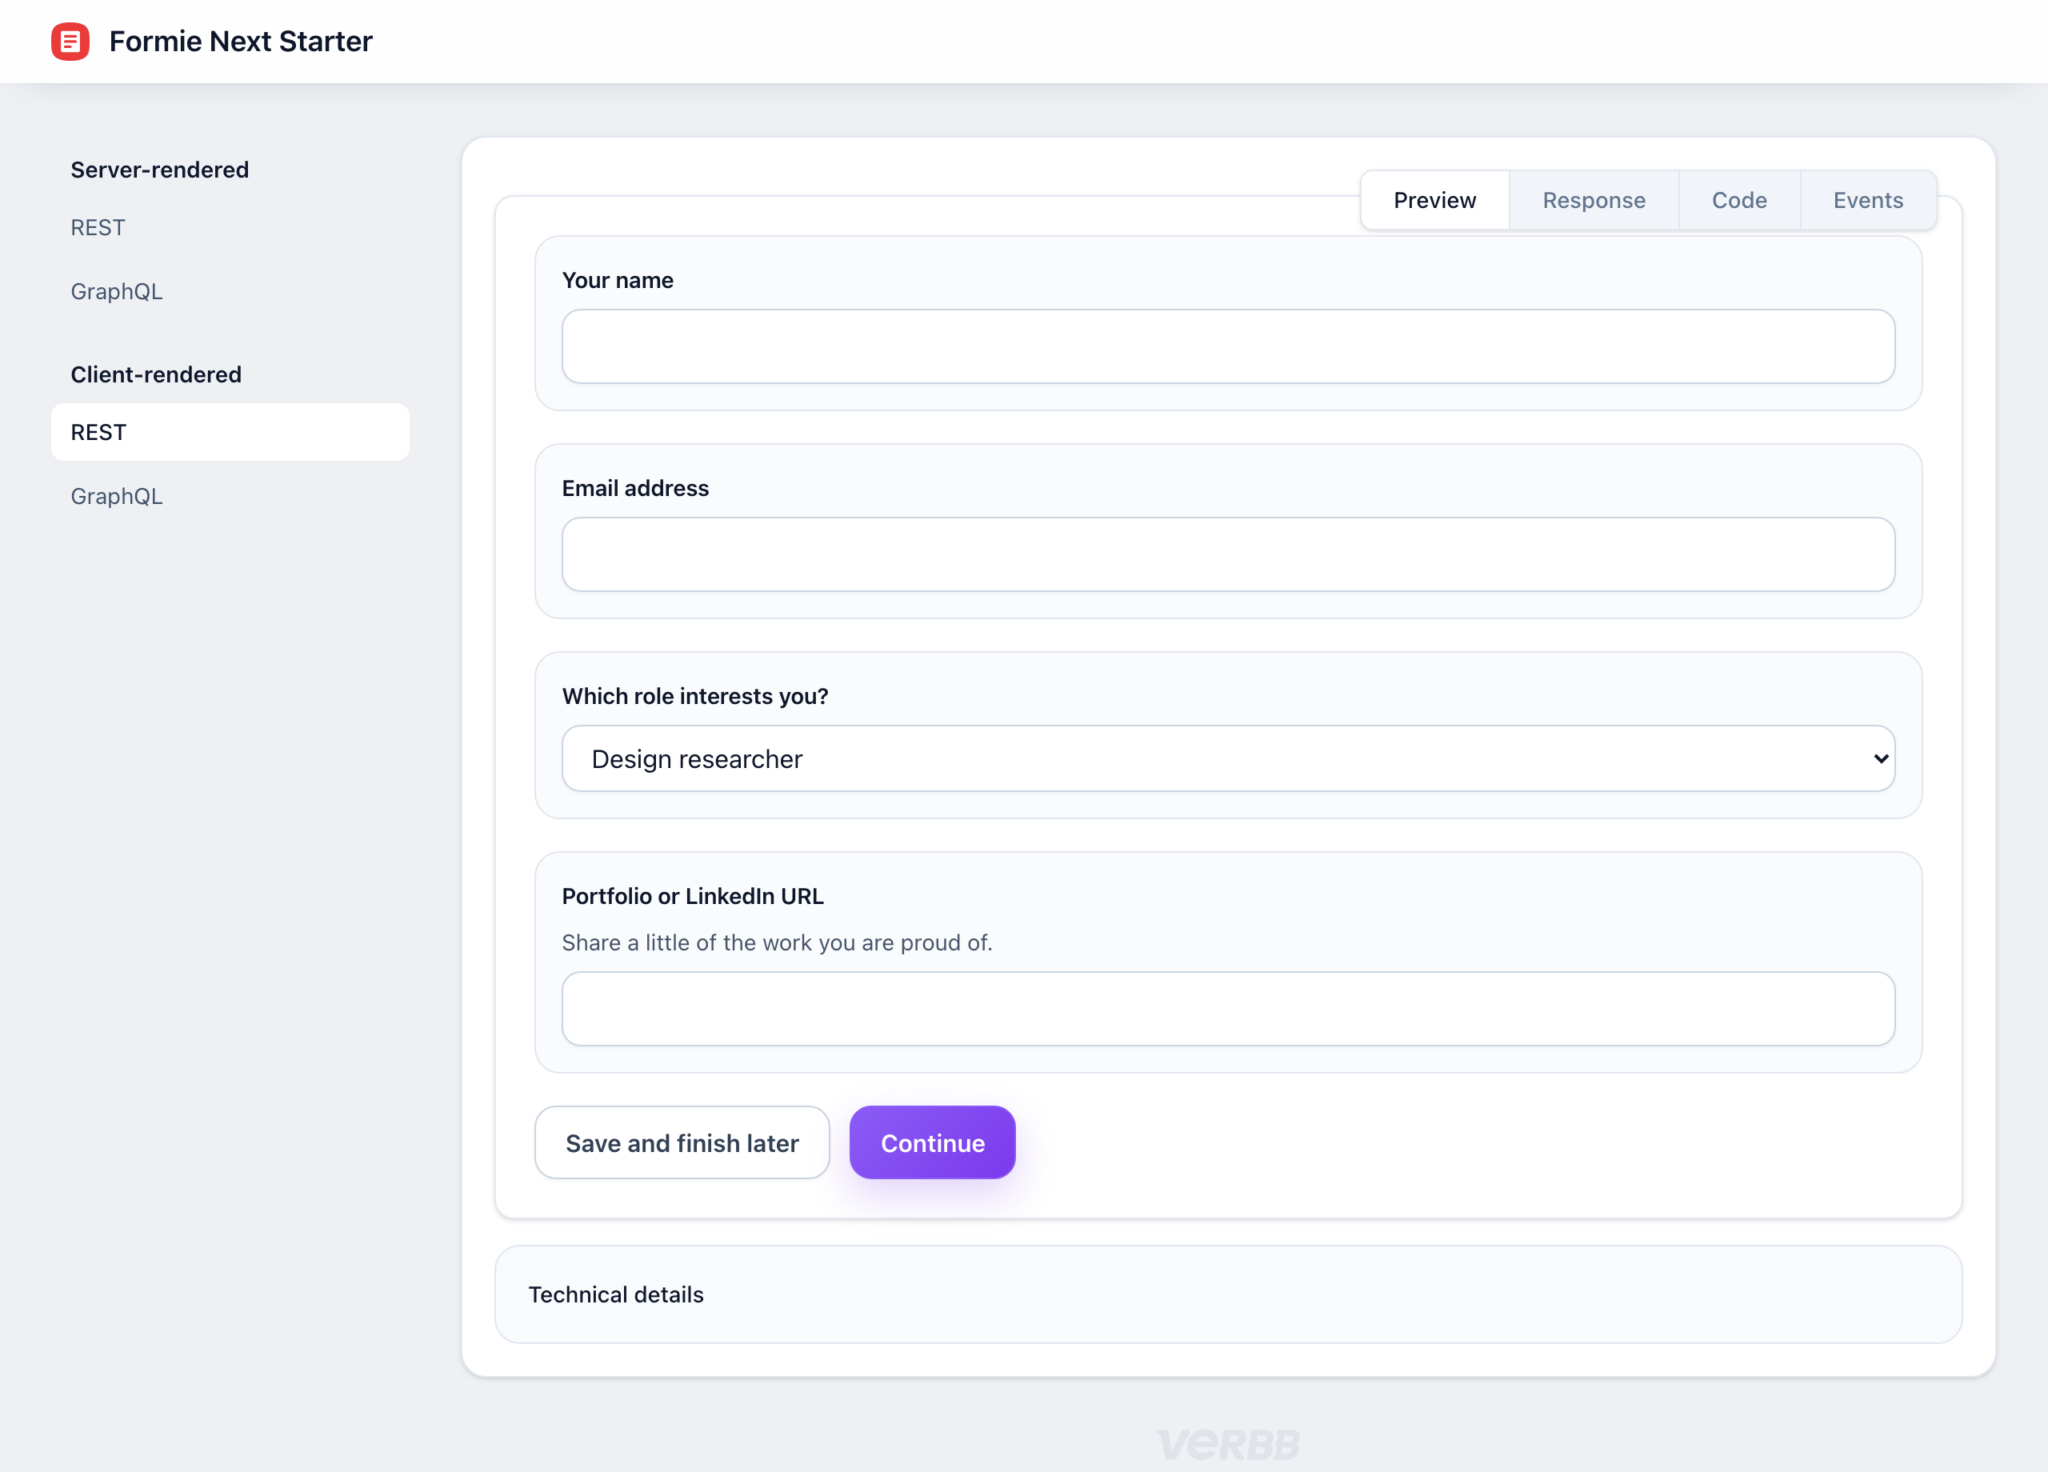Click 'Which role interests you?' label
This screenshot has width=2048, height=1472.
695,697
